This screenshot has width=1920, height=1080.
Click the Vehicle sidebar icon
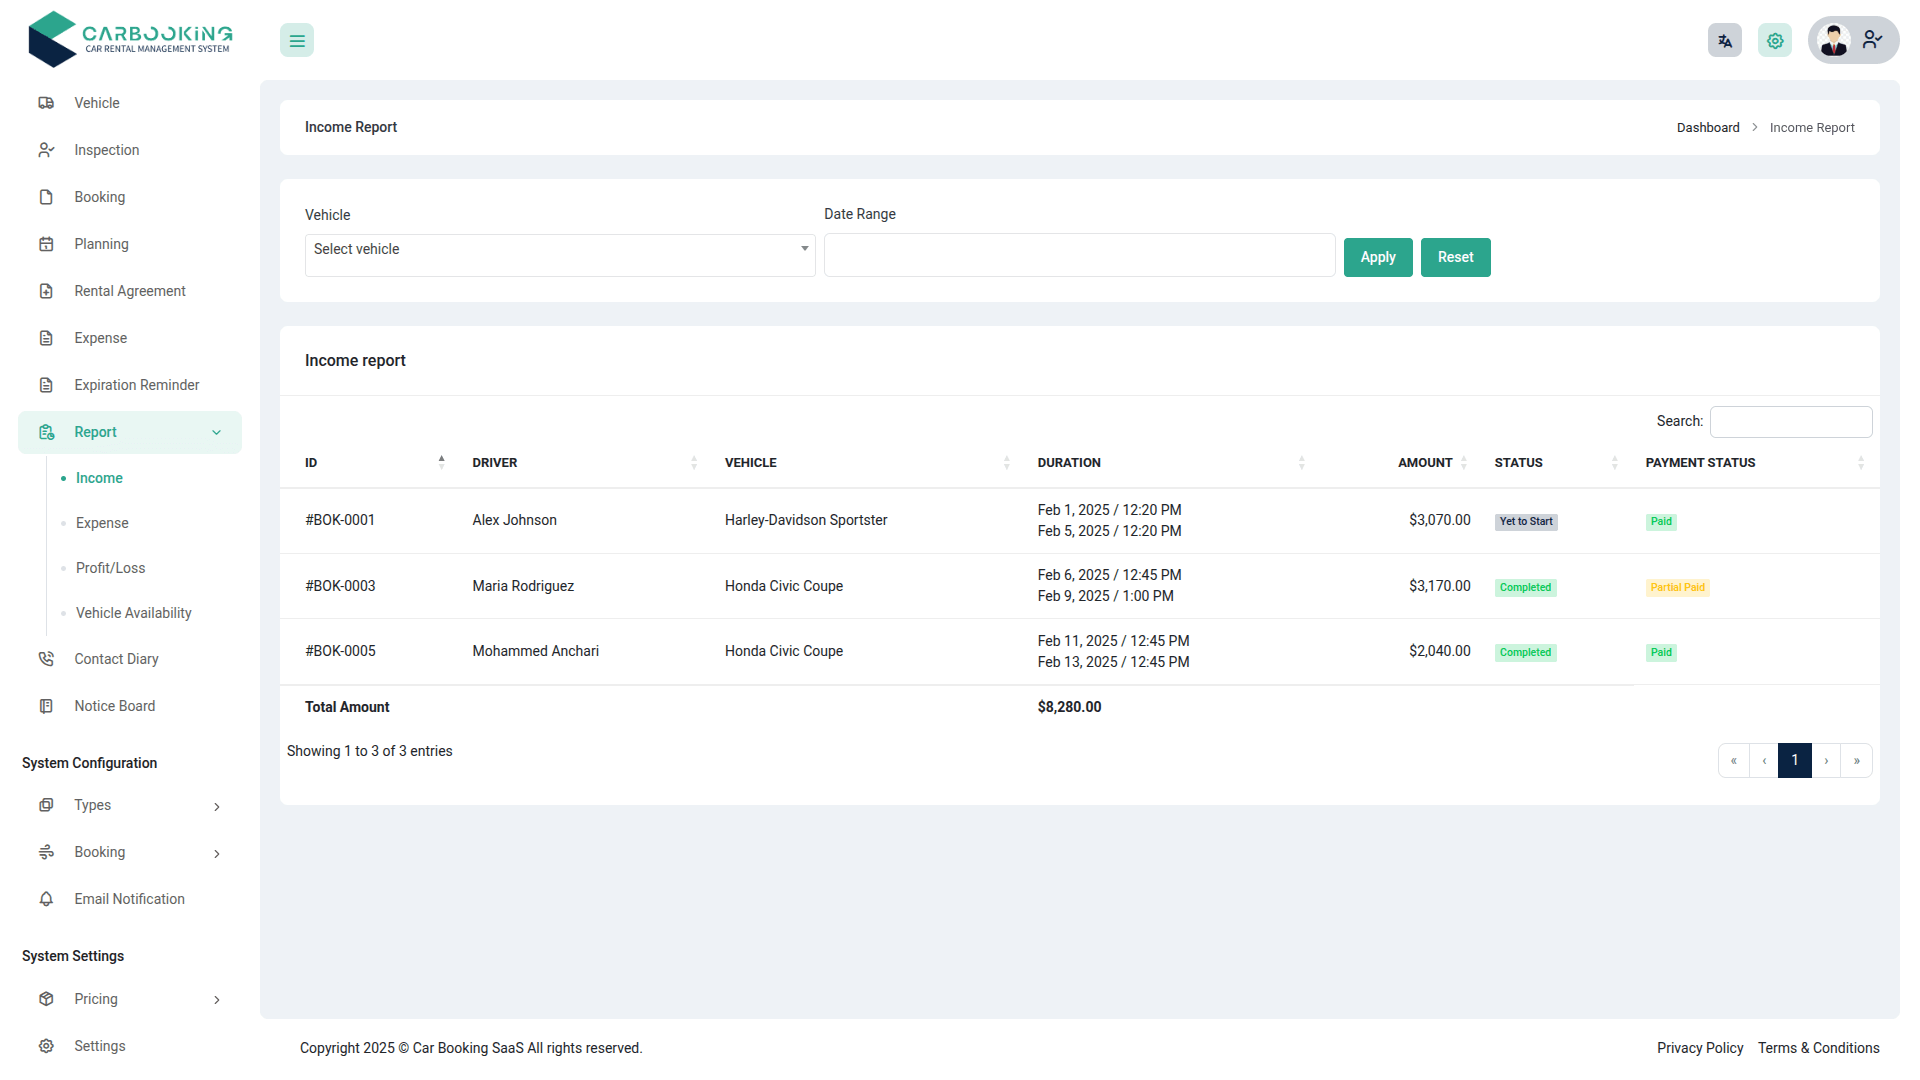tap(46, 103)
